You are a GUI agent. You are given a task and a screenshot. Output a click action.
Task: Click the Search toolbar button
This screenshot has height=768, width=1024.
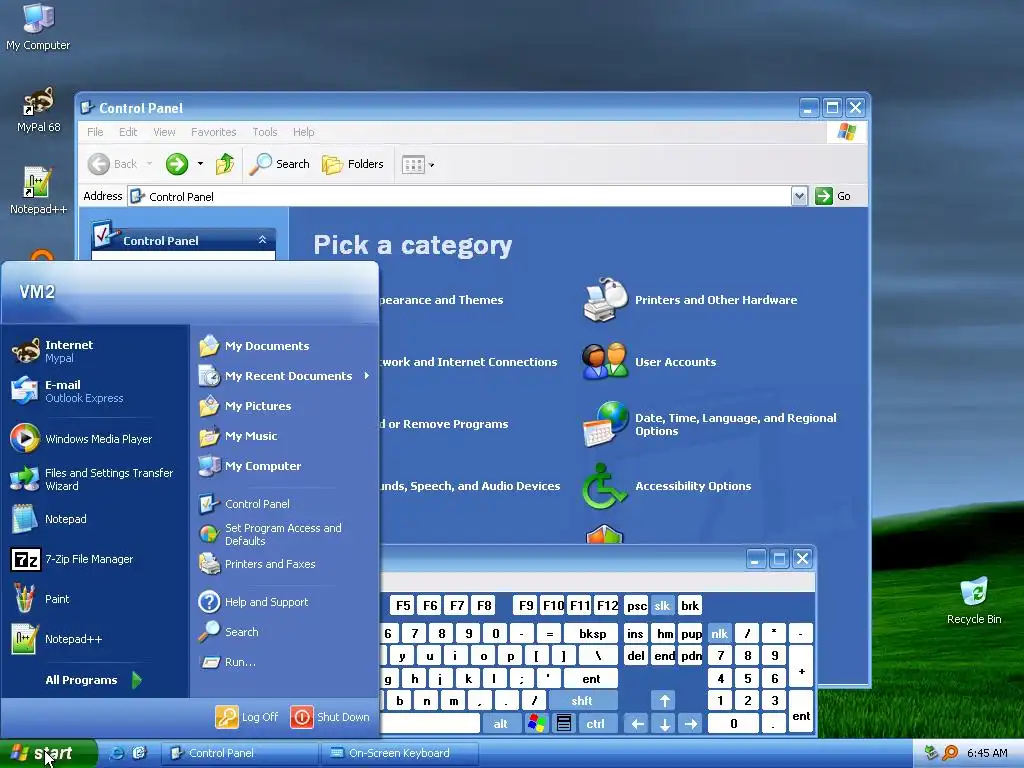click(x=280, y=164)
